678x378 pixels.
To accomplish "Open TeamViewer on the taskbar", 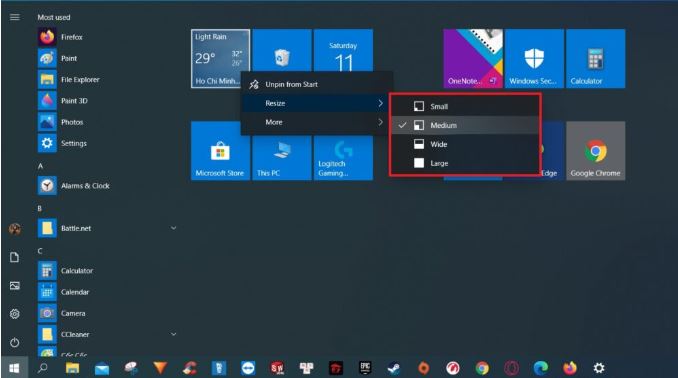I will [x=248, y=368].
